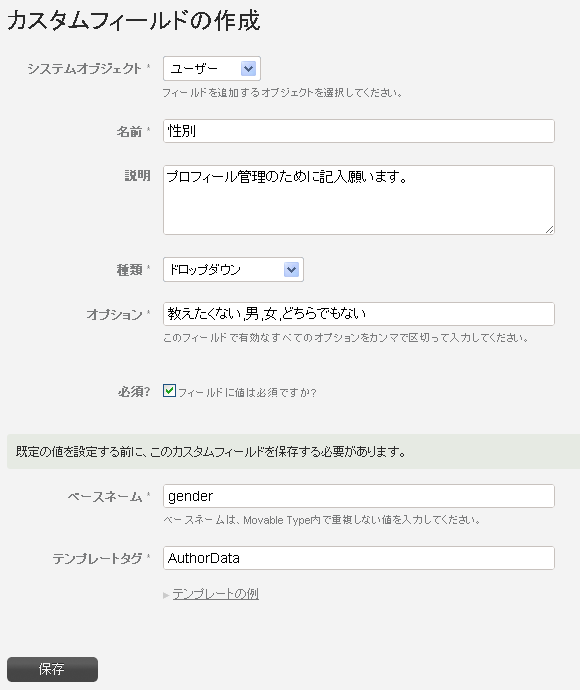Click the 種類 field label
The height and width of the screenshot is (690, 580).
tap(129, 270)
